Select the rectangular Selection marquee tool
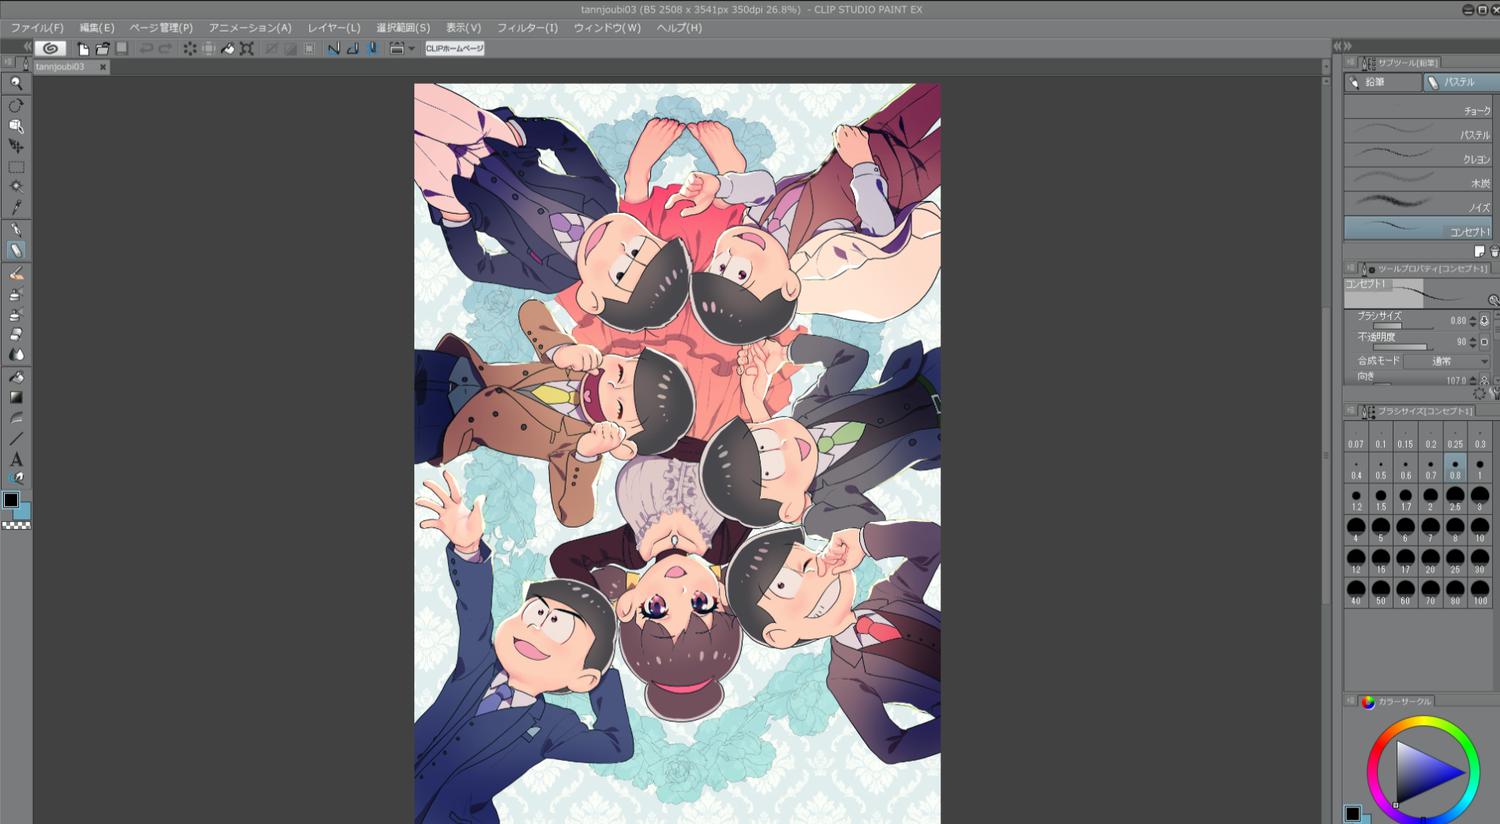The width and height of the screenshot is (1500, 824). click(16, 167)
